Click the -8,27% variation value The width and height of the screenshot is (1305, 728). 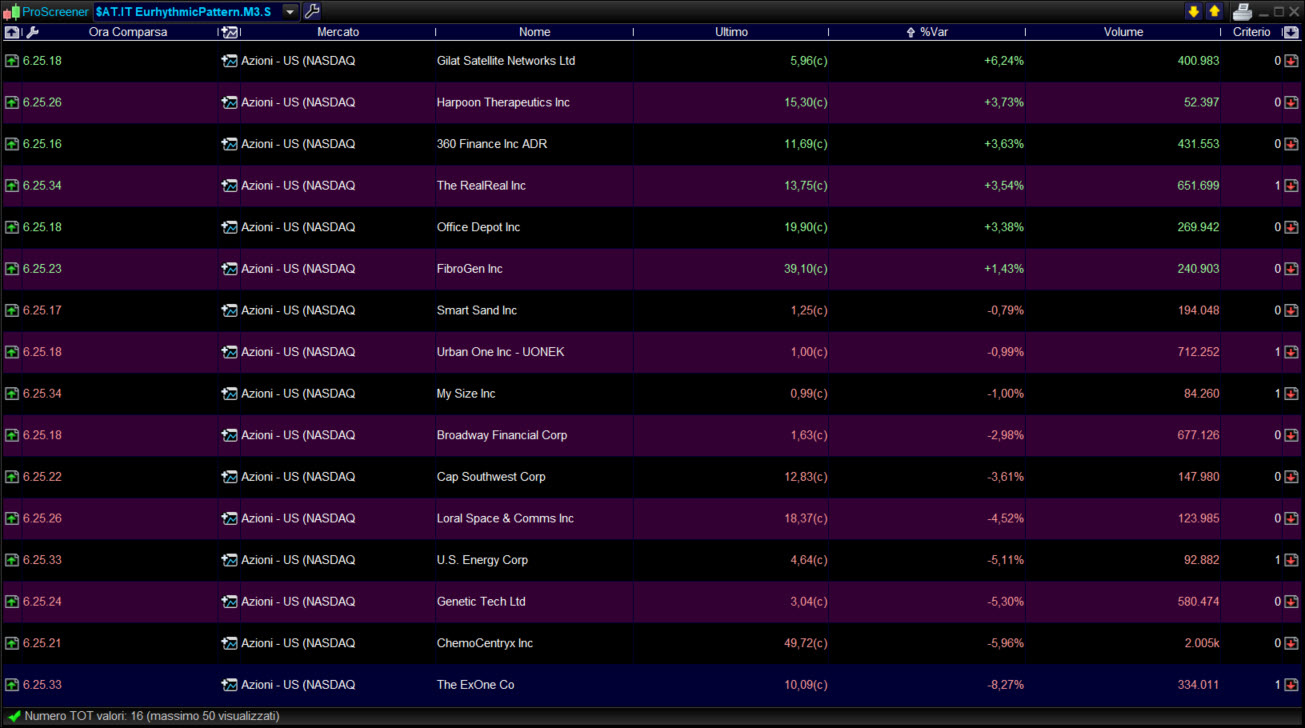(x=1006, y=685)
